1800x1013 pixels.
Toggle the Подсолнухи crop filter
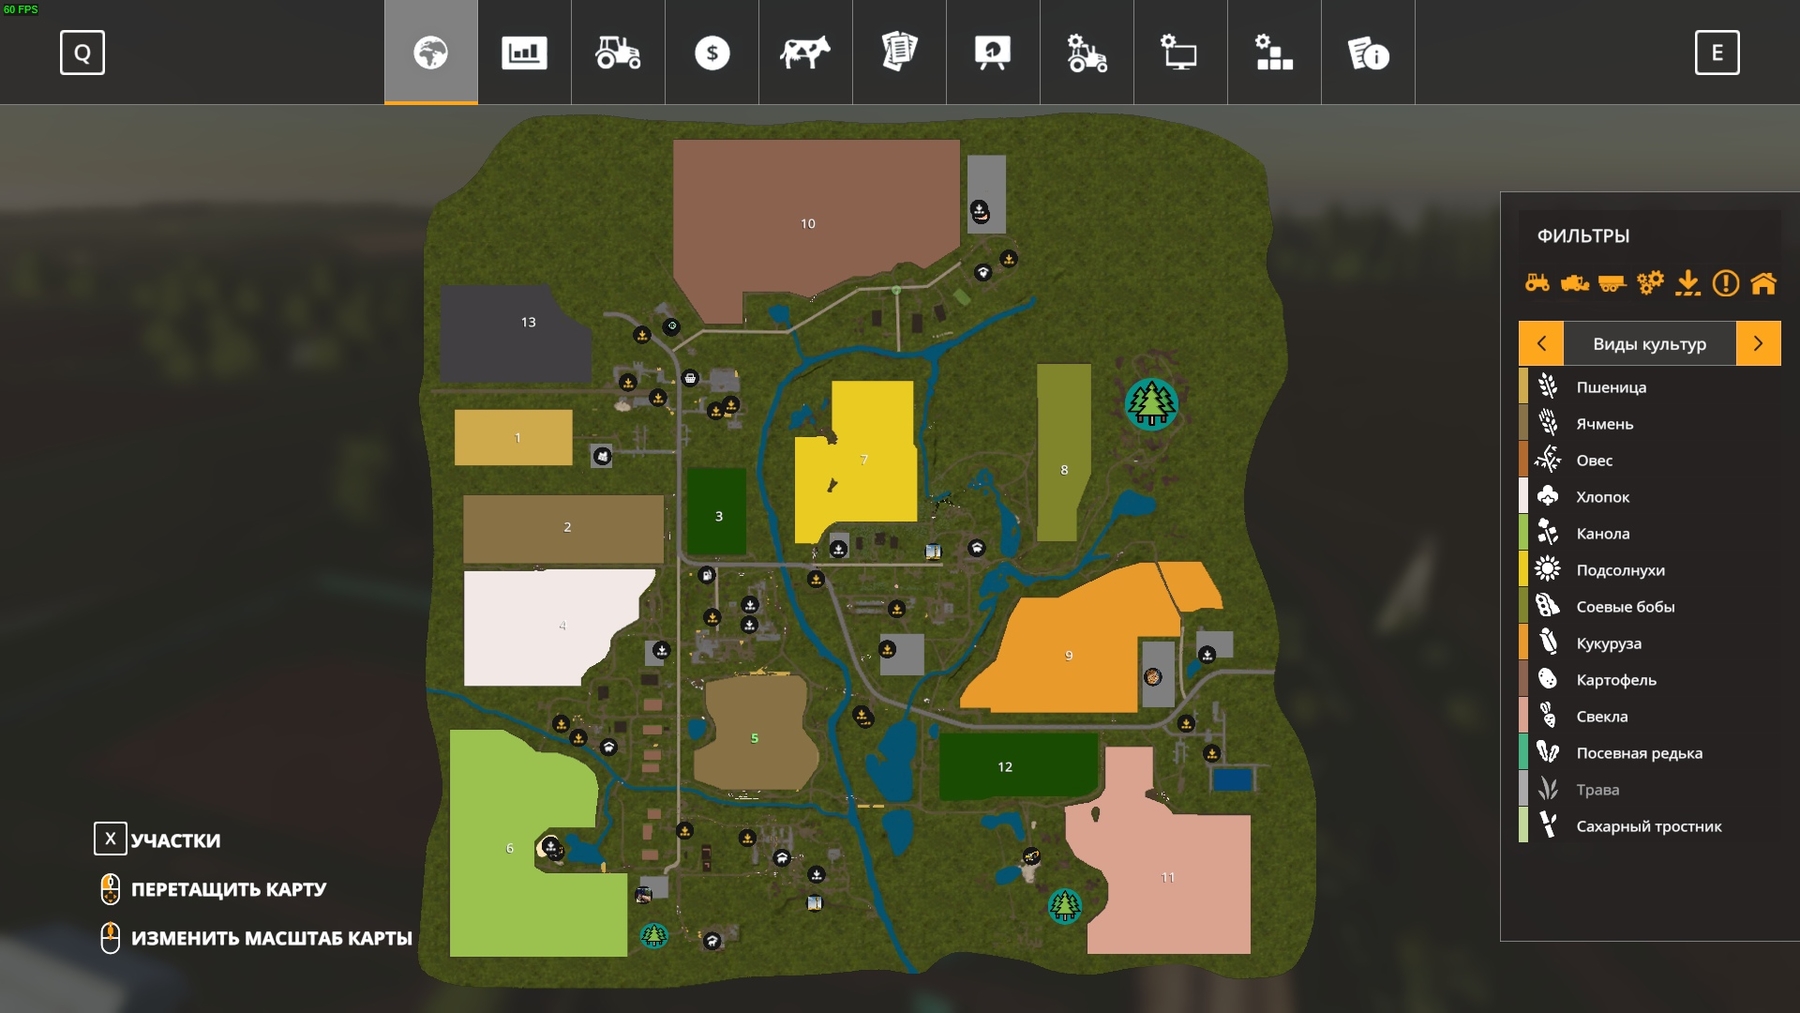tap(1619, 570)
